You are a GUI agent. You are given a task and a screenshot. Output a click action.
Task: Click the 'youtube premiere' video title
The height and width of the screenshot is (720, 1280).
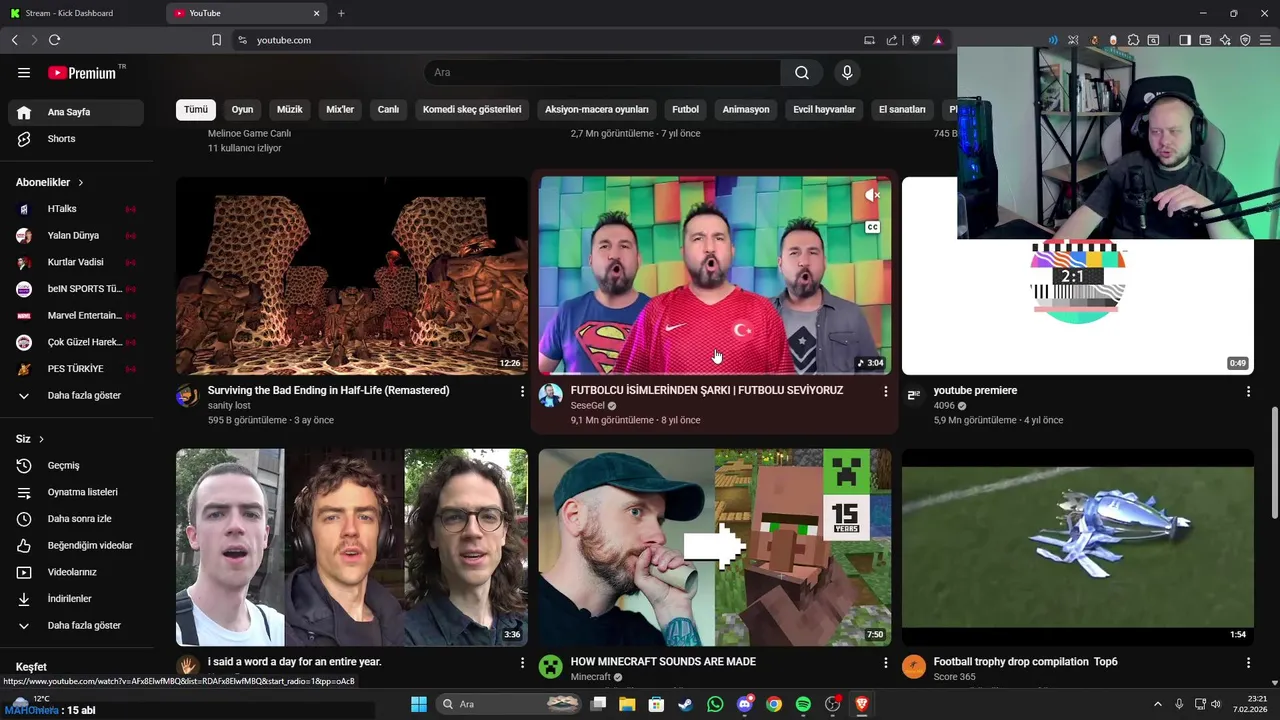(975, 391)
